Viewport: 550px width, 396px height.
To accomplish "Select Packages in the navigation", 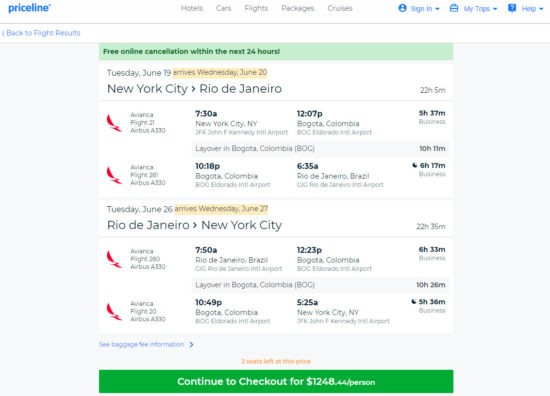I will click(297, 8).
